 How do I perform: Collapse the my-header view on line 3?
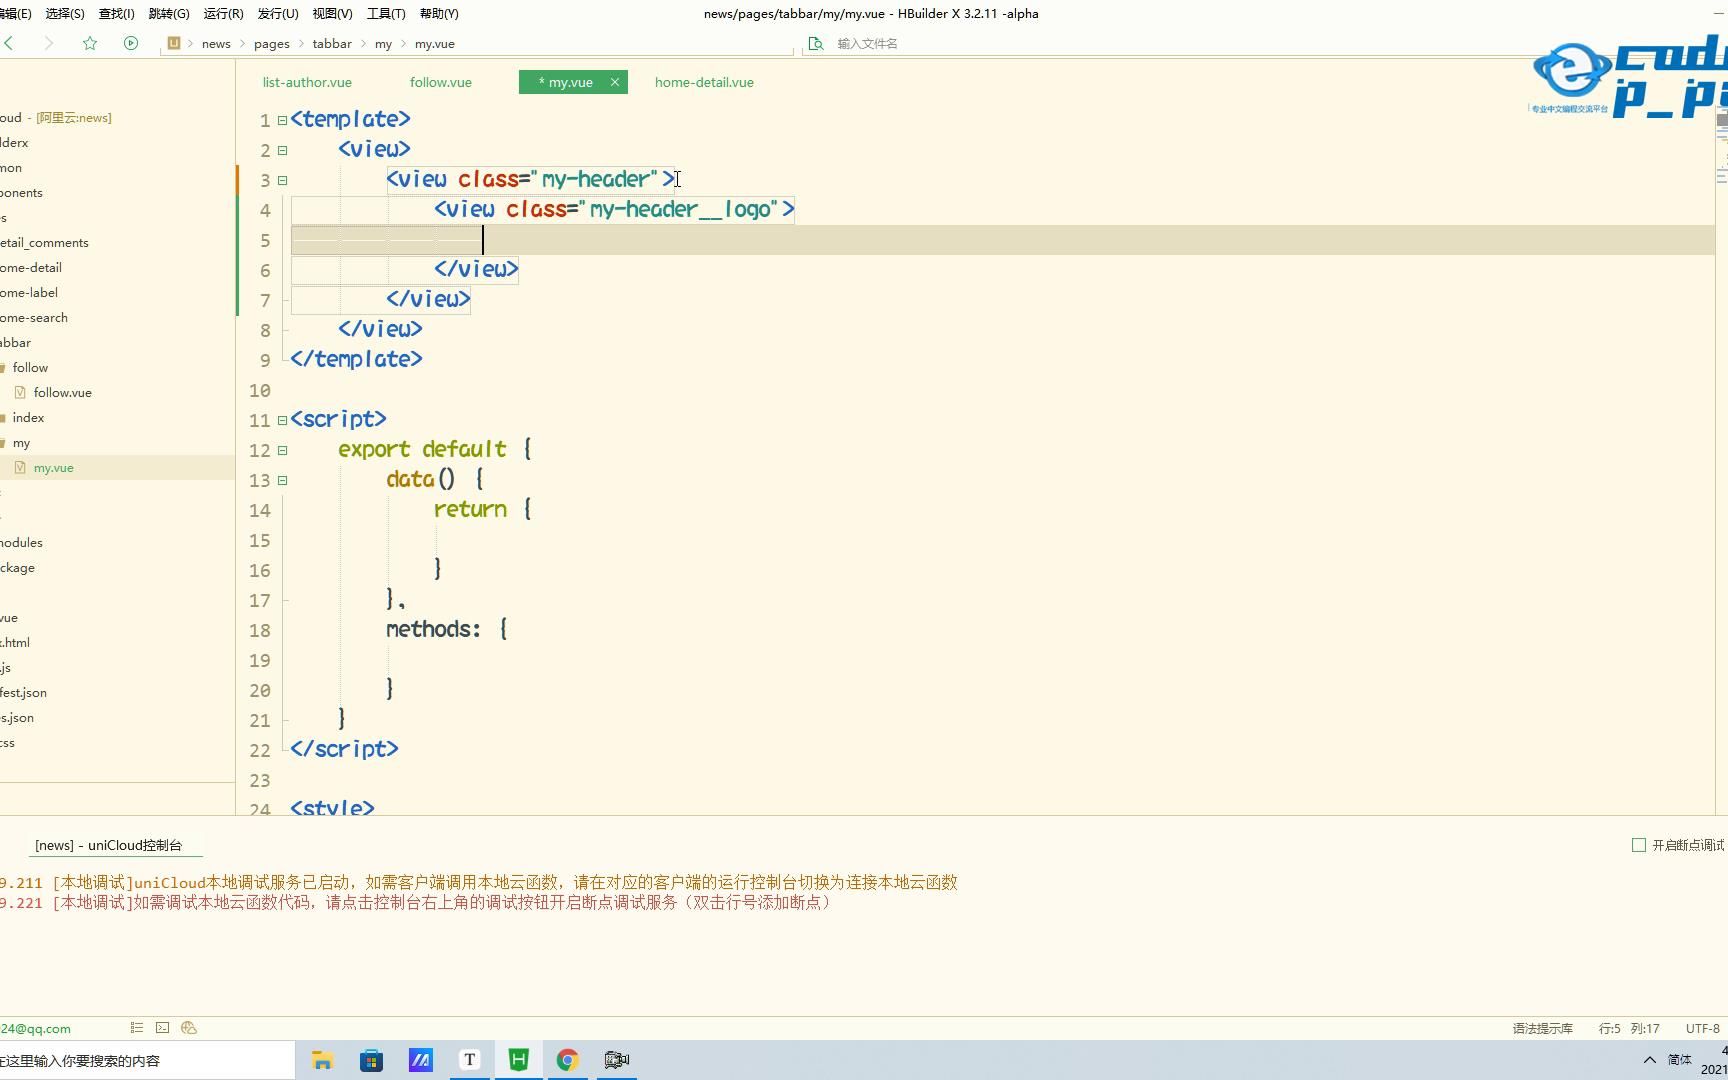(282, 180)
